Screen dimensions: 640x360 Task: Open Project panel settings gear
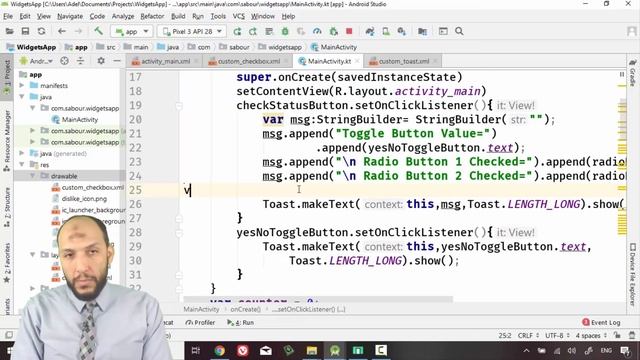[101, 61]
